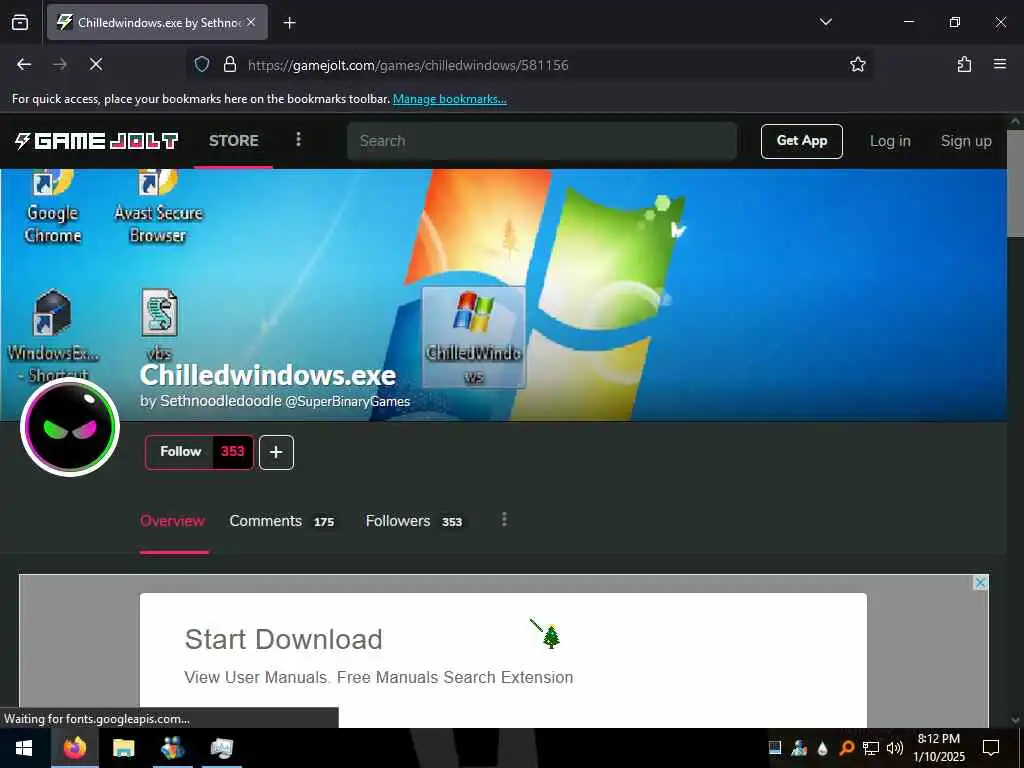Screen dimensions: 1024x768
Task: Open the Sign up link
Action: (x=966, y=141)
